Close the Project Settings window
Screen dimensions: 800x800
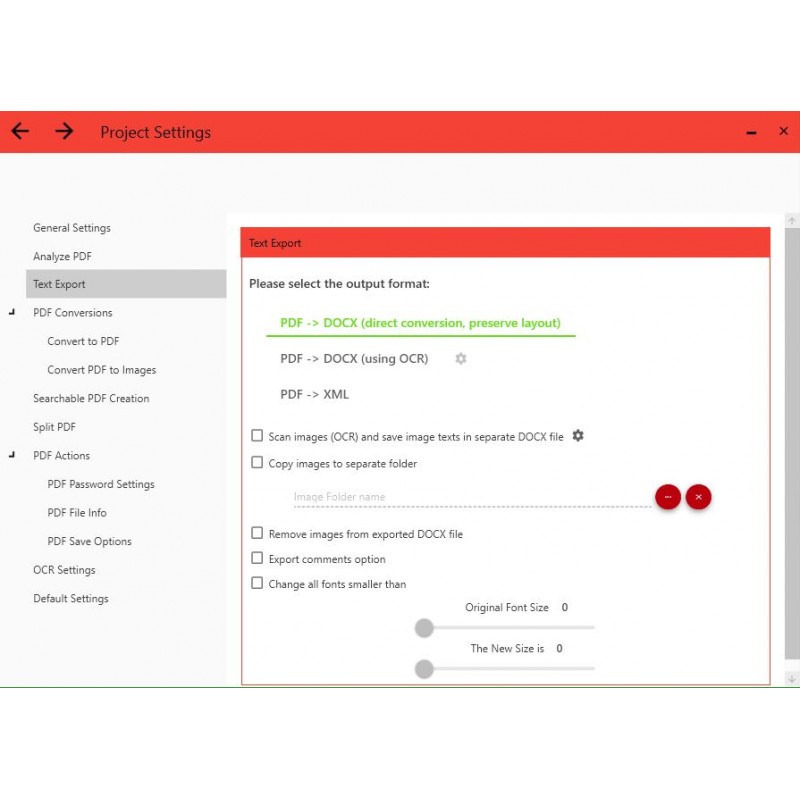pos(783,131)
